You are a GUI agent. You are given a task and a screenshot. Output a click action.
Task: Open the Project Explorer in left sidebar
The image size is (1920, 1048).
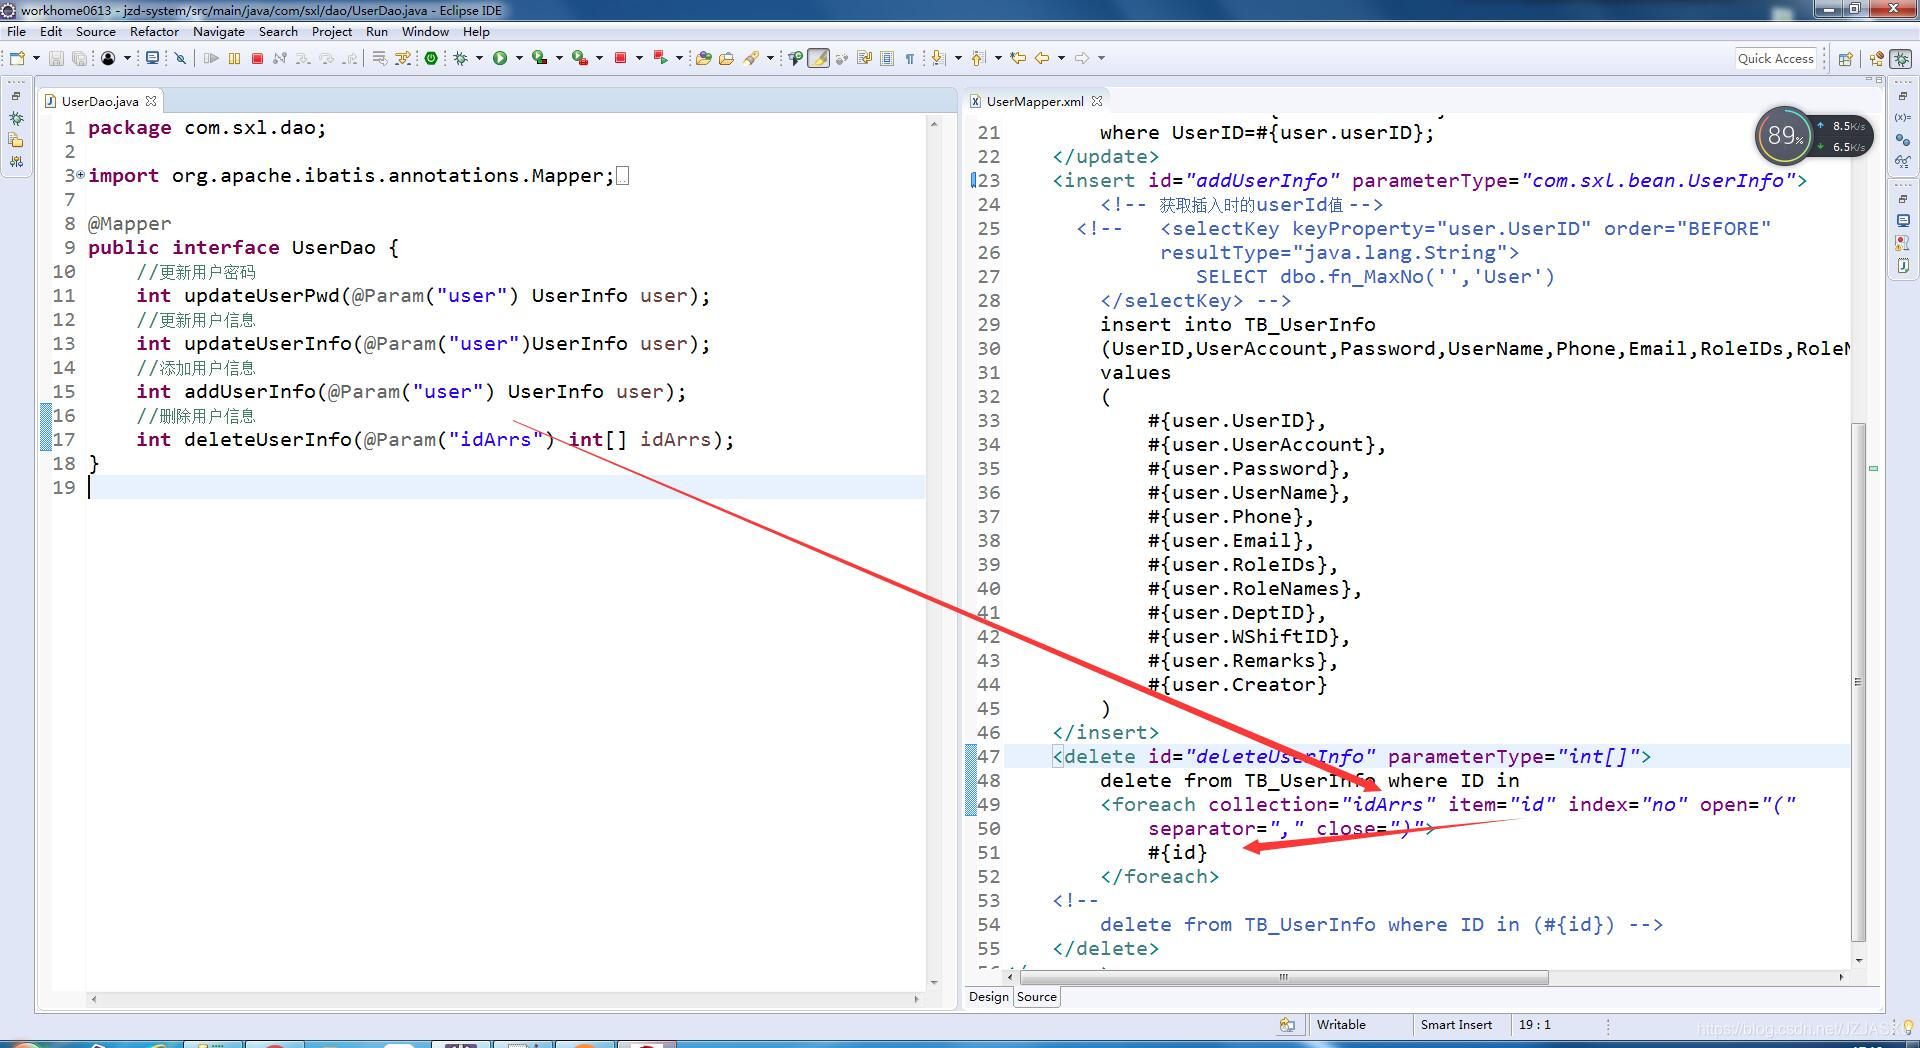point(16,140)
